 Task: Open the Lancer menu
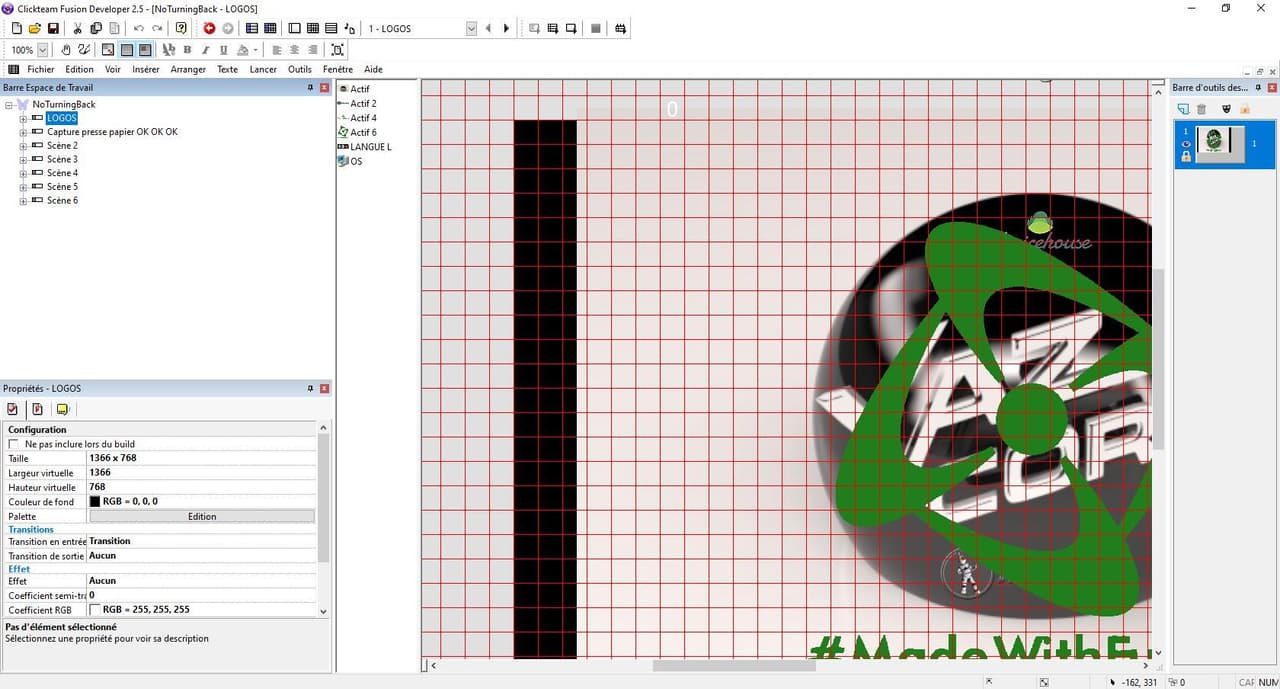(263, 69)
